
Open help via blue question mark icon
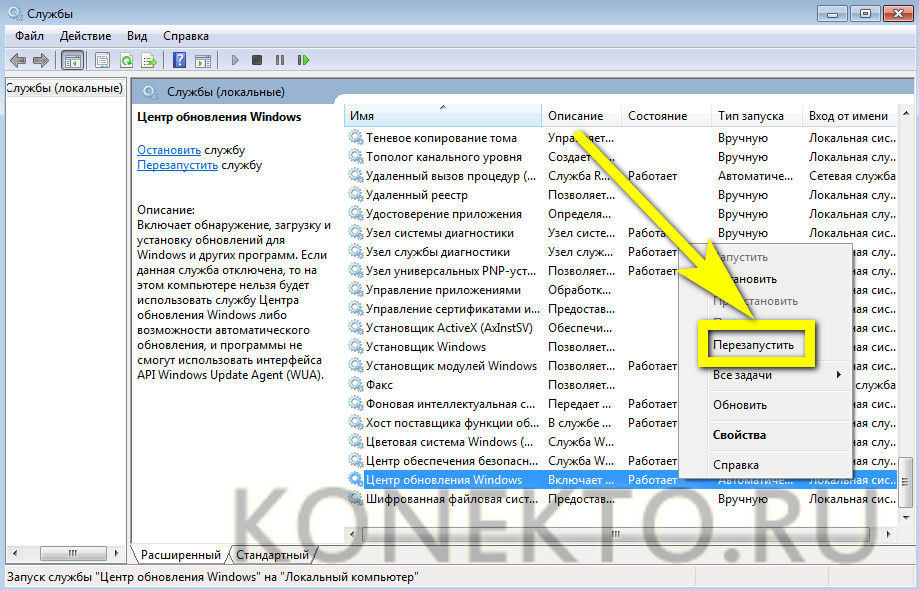pos(180,60)
